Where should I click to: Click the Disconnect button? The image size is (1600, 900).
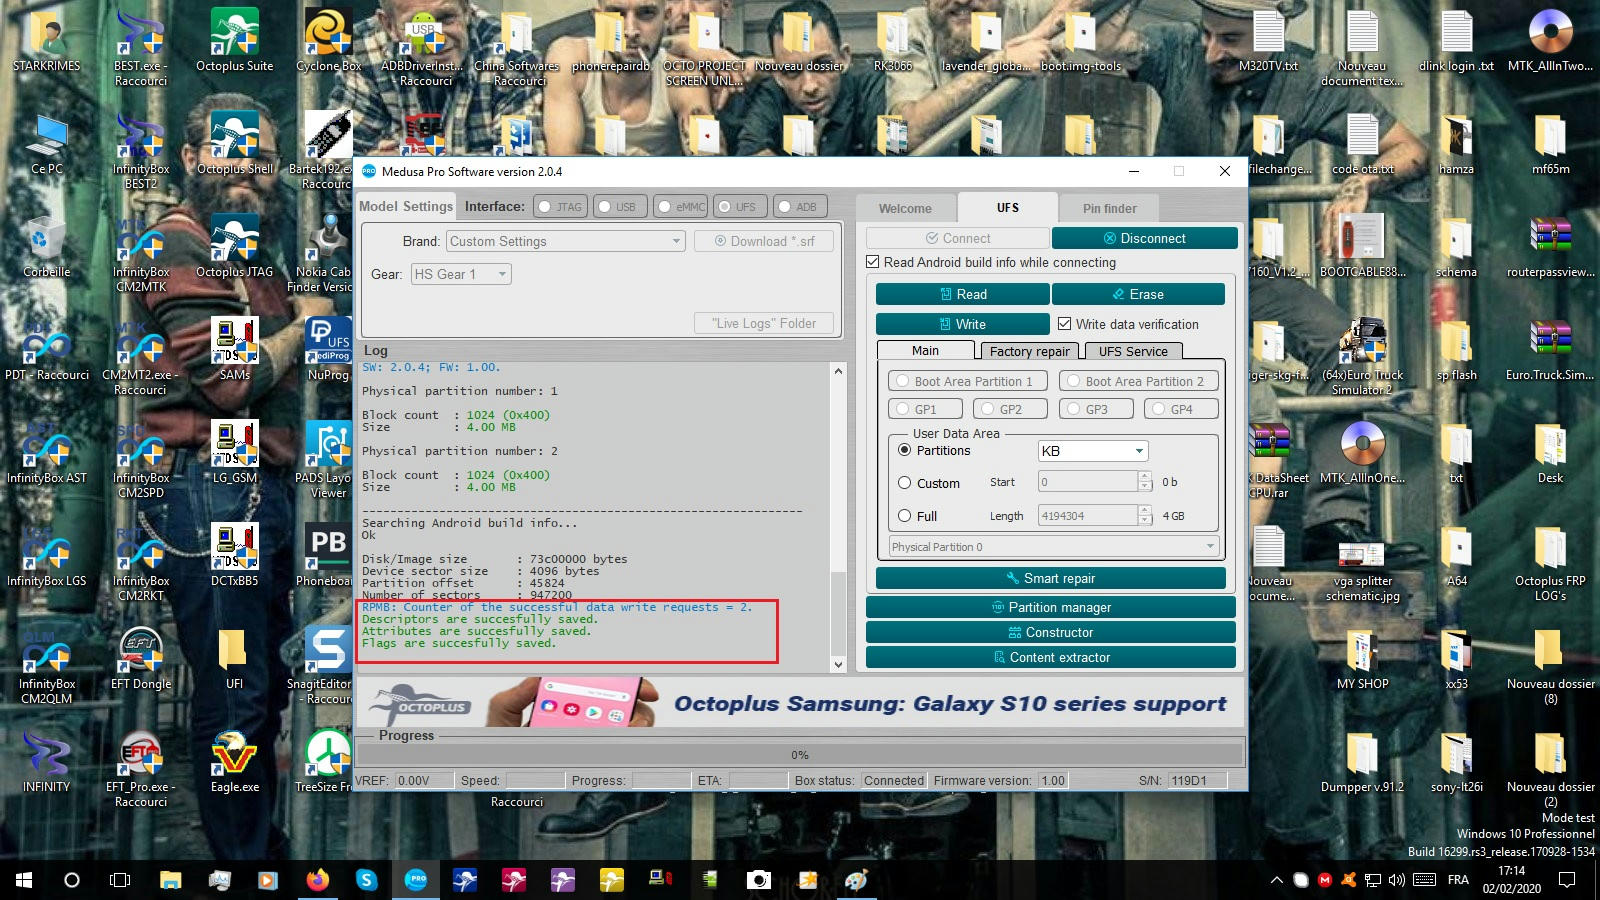pyautogui.click(x=1144, y=238)
